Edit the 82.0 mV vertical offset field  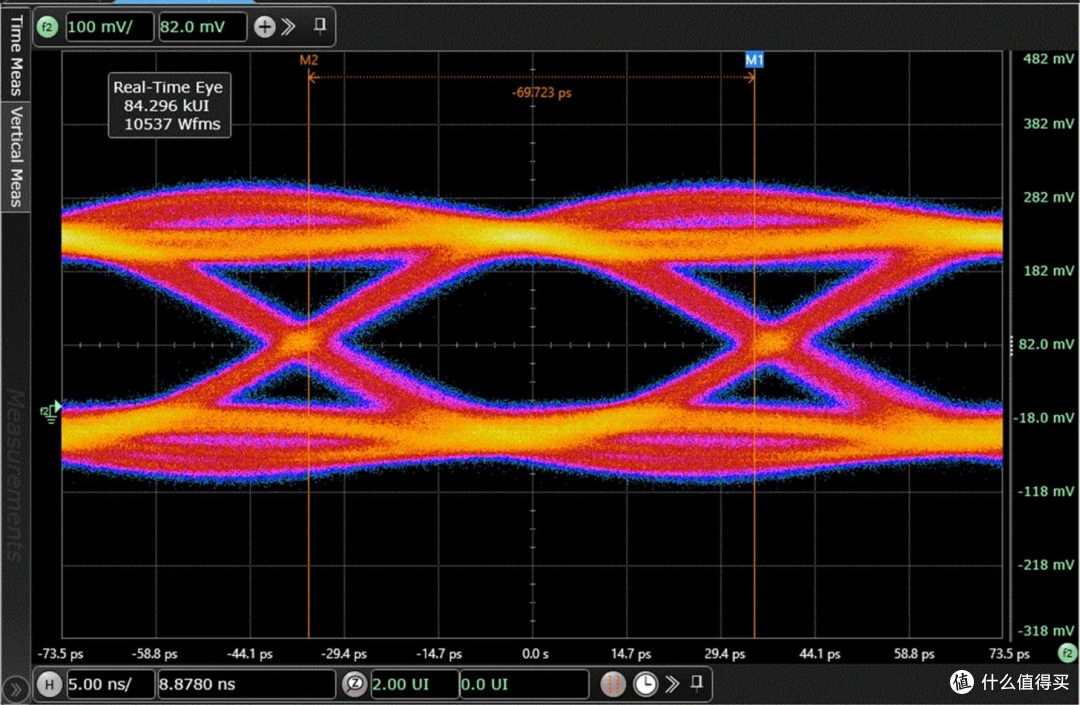[x=202, y=27]
